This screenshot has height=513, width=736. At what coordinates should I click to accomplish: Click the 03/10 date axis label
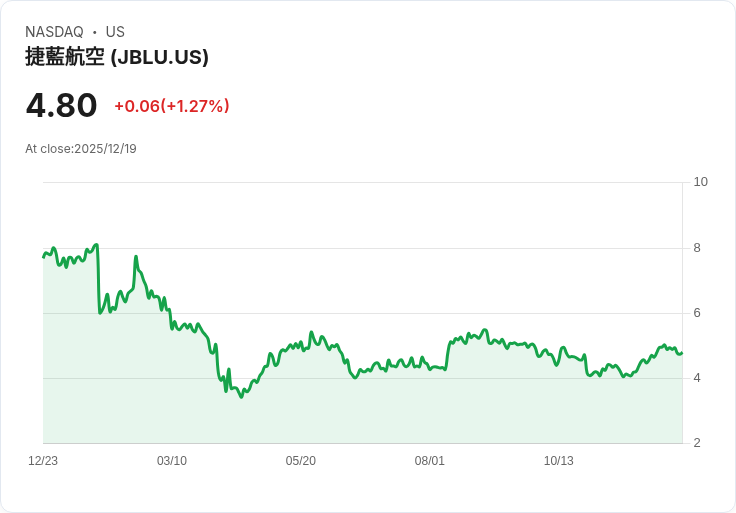pyautogui.click(x=172, y=461)
